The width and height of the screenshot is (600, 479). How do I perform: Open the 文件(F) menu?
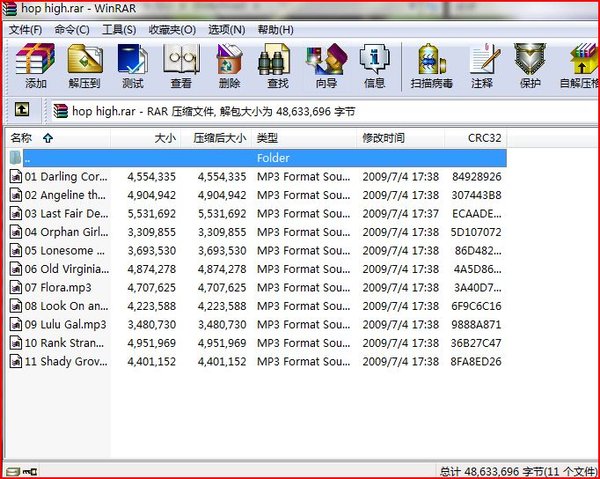(x=25, y=29)
